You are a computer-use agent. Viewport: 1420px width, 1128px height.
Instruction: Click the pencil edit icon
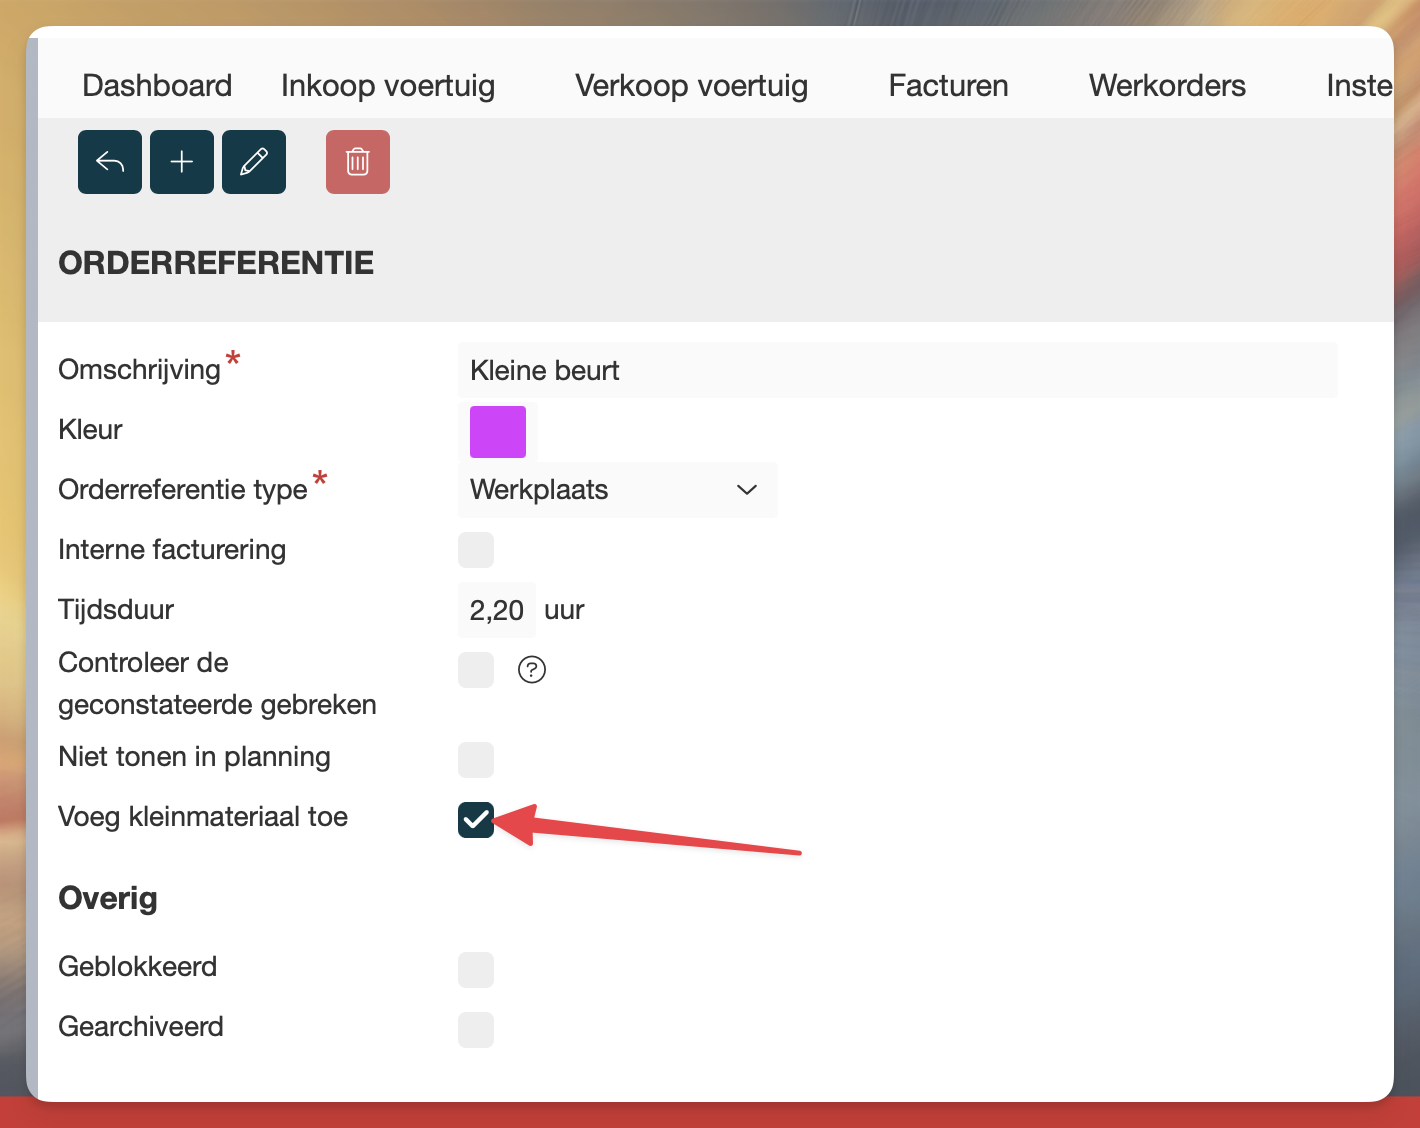[254, 162]
